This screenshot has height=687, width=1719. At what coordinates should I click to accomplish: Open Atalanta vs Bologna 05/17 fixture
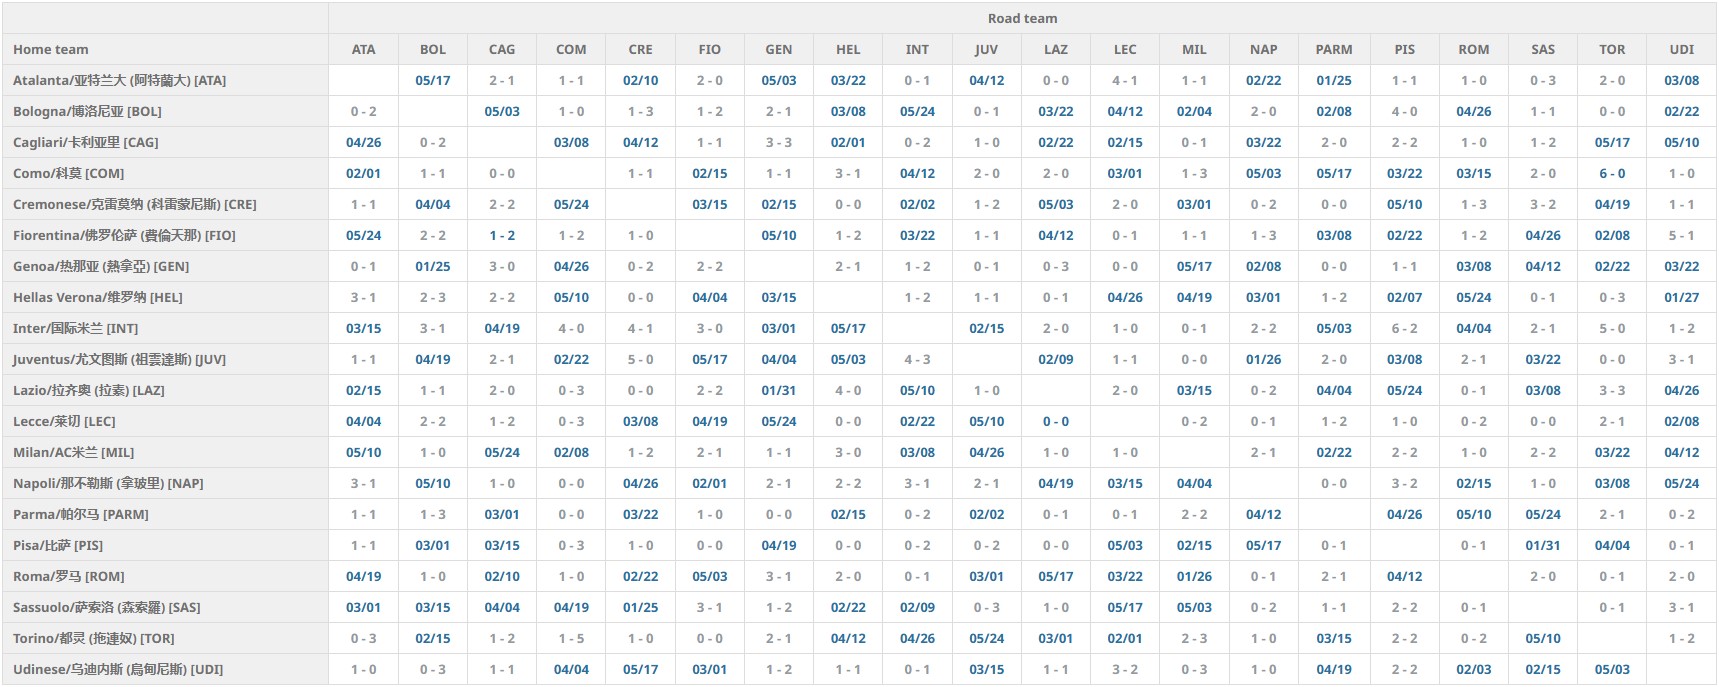tap(433, 80)
